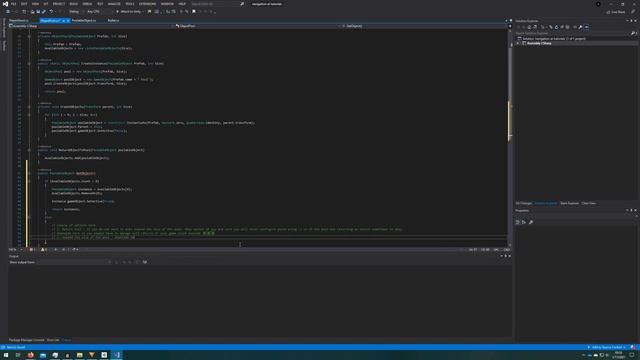Expand the Assembly-CSharp project node
Viewport: 640px width, 360px height.
[518, 43]
